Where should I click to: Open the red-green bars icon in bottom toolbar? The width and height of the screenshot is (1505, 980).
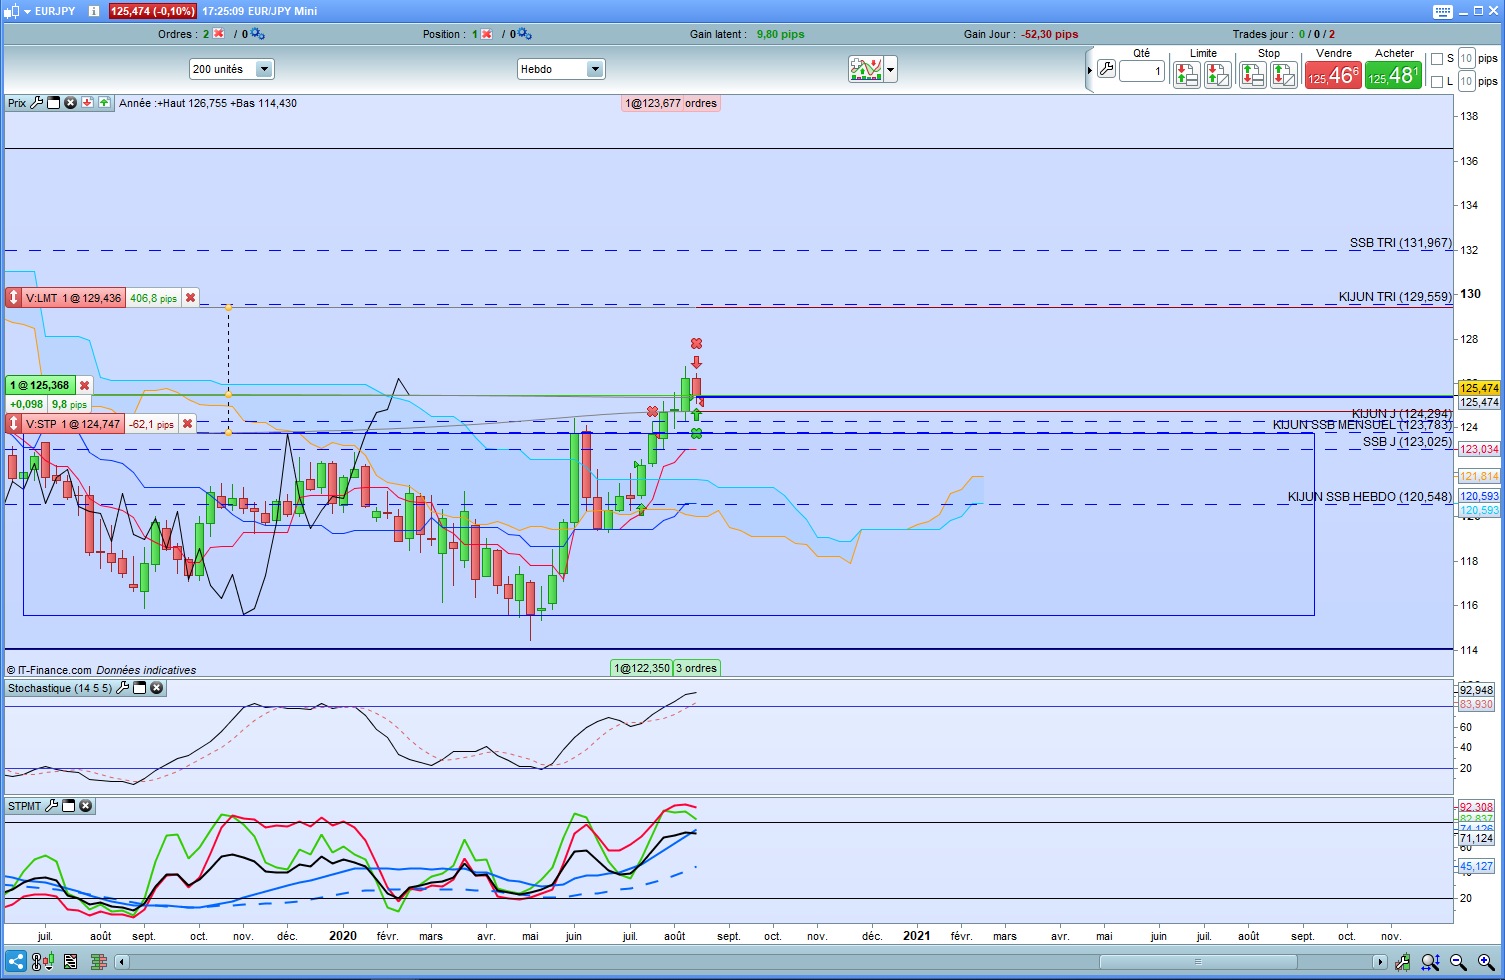[99, 962]
